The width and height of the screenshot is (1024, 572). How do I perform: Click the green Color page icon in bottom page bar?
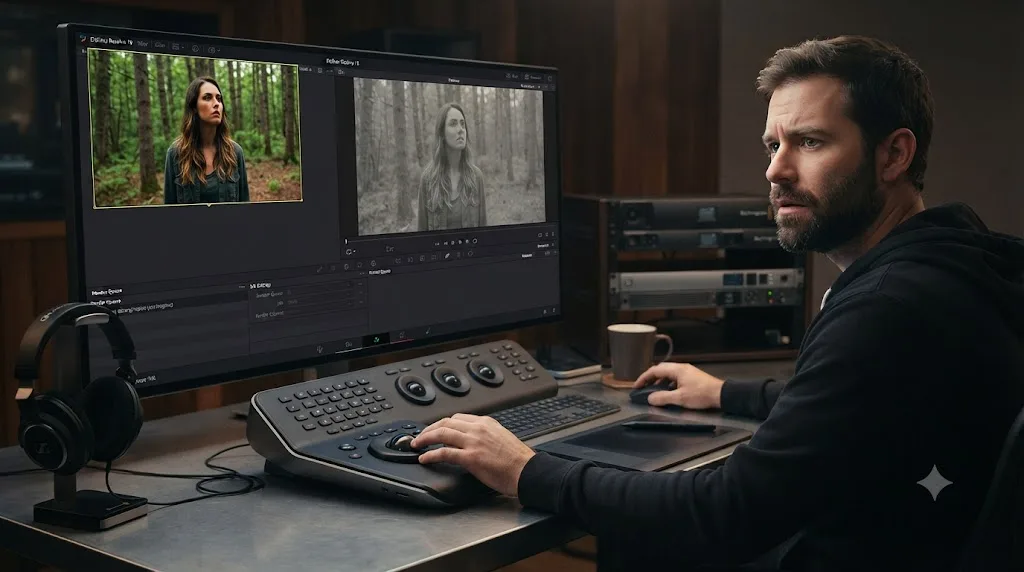pyautogui.click(x=376, y=340)
